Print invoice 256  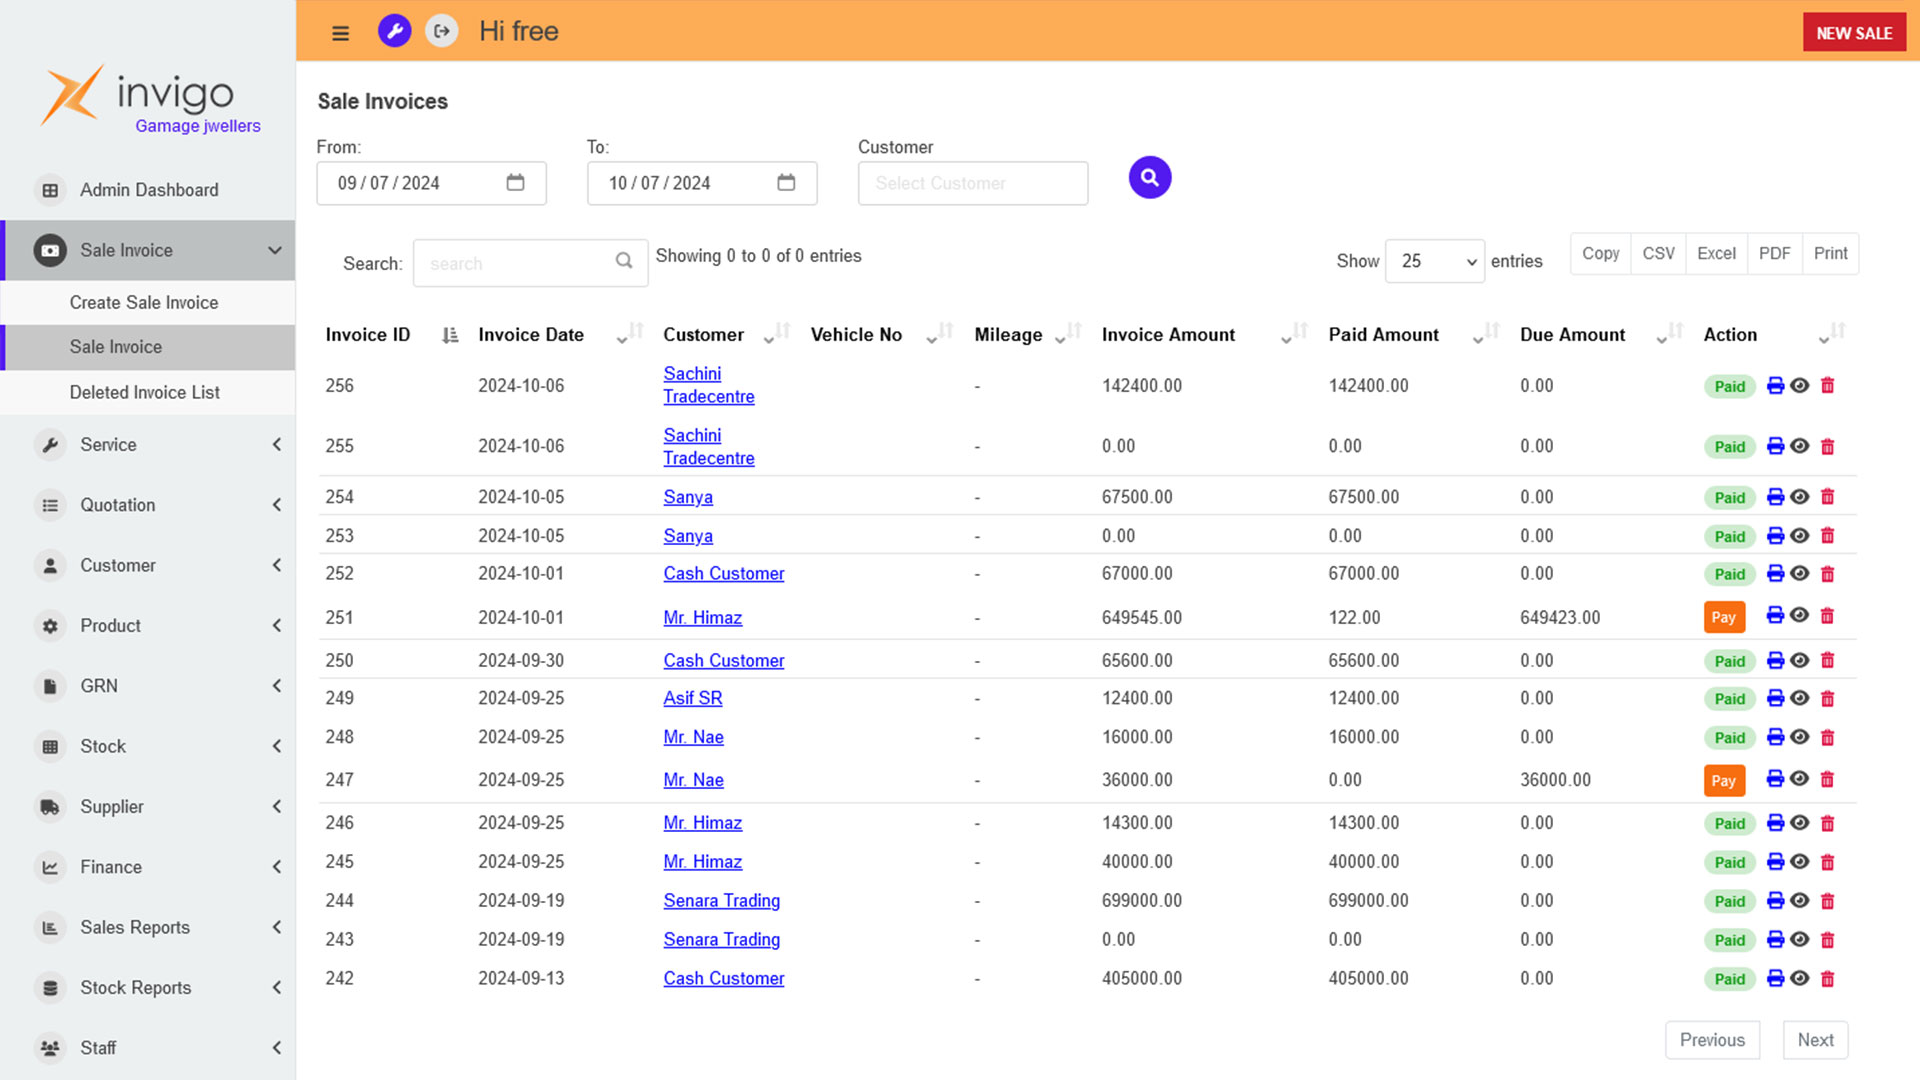point(1775,386)
